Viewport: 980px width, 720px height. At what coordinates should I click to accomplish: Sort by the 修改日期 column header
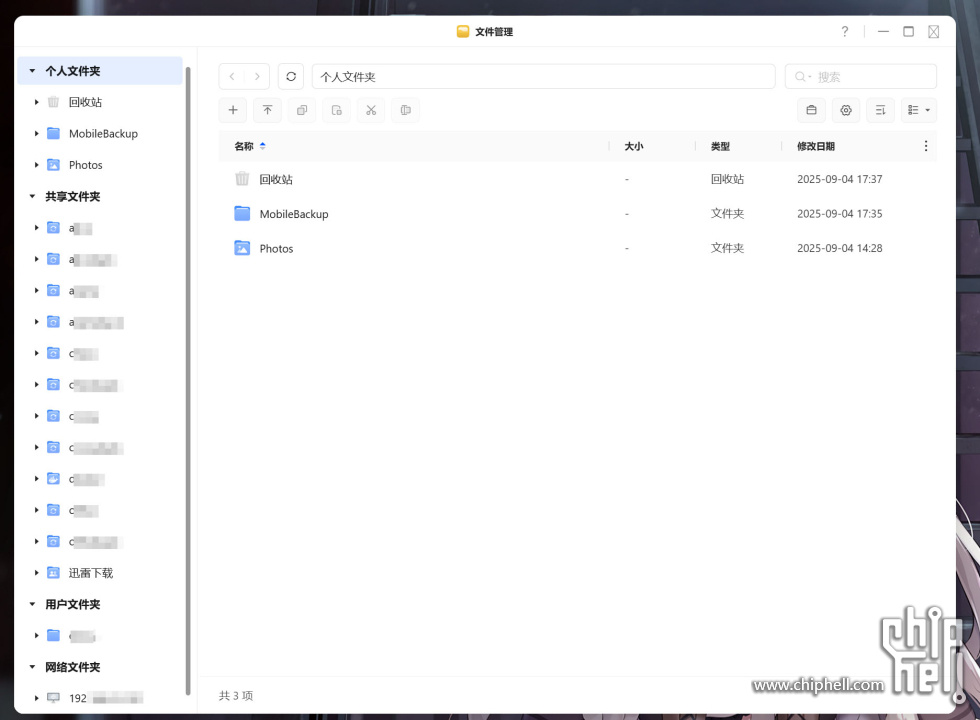pos(816,146)
